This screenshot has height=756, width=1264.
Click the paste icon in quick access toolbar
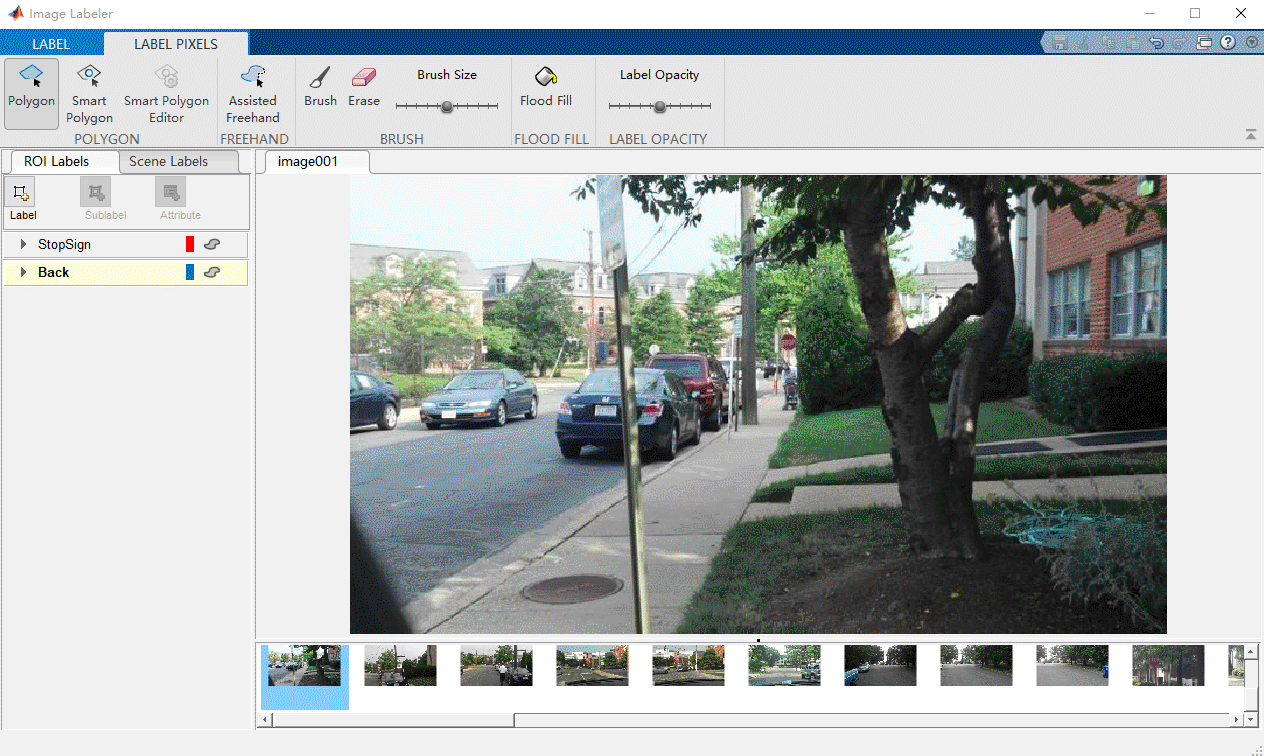(x=1132, y=43)
